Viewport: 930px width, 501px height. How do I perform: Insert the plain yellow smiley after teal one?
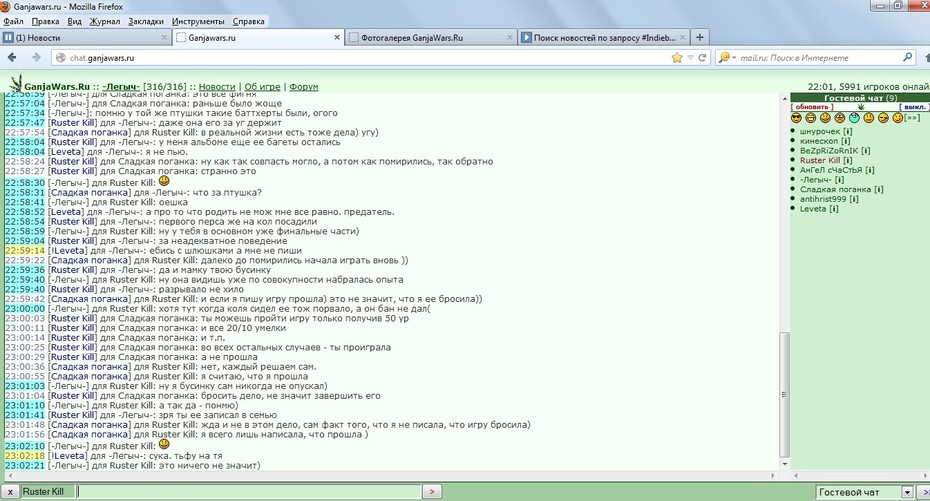[x=869, y=118]
